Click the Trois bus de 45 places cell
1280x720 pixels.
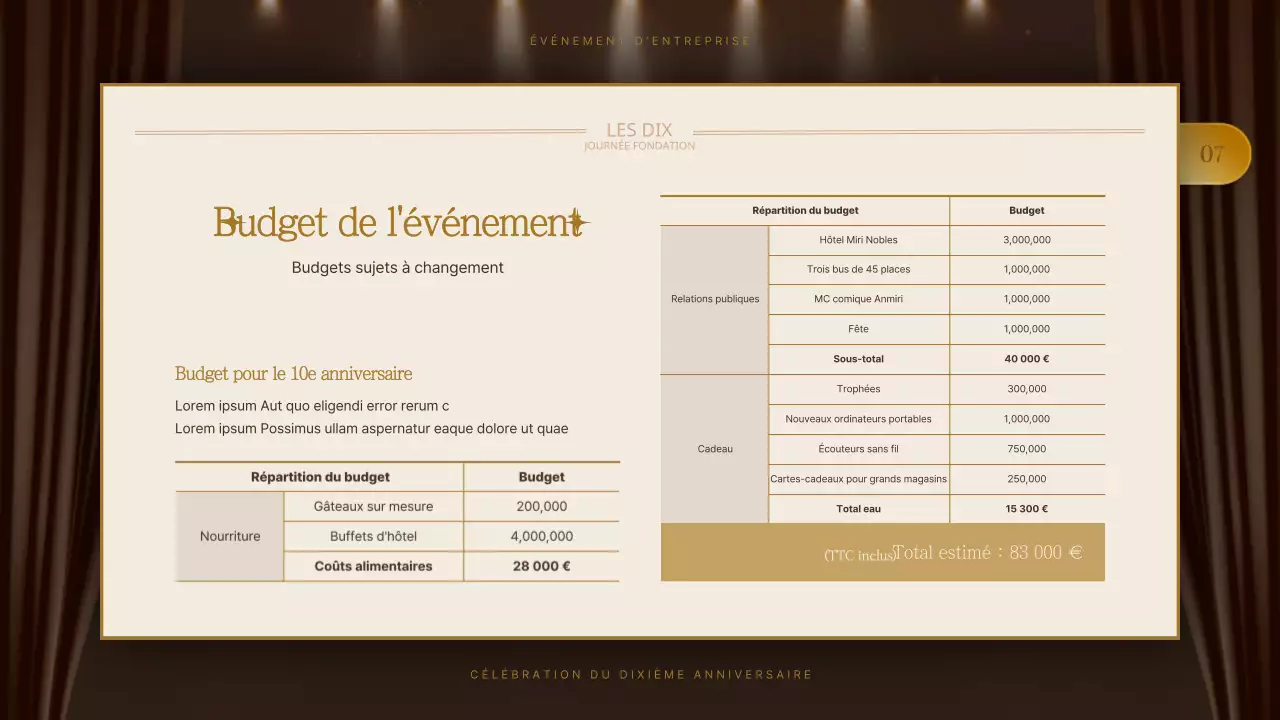858,269
